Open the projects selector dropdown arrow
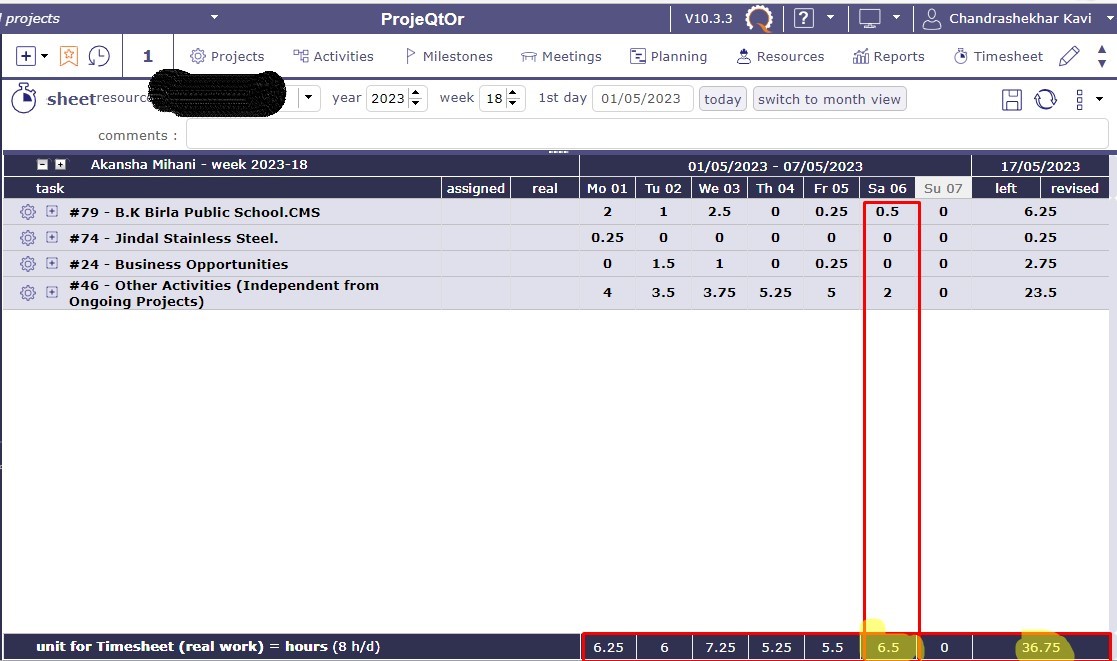 click(x=214, y=17)
